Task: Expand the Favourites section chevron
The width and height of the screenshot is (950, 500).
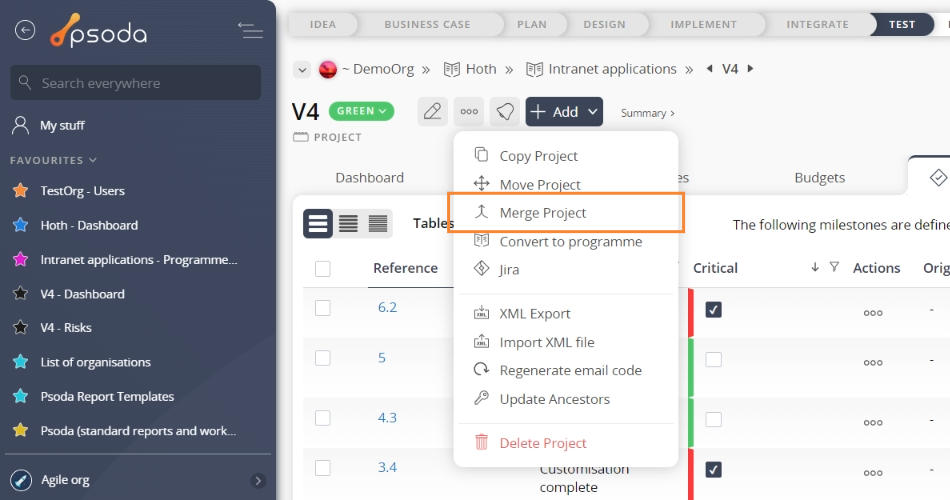Action: [93, 160]
